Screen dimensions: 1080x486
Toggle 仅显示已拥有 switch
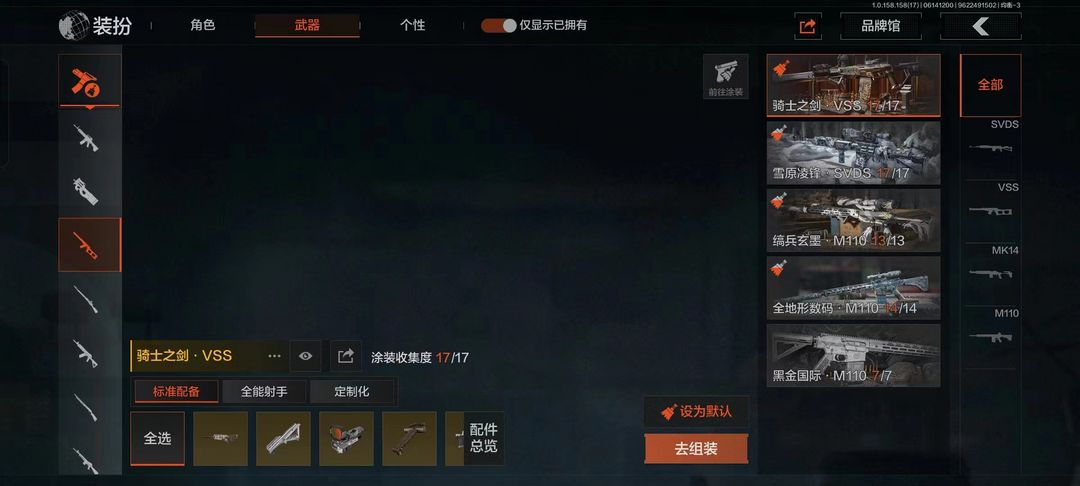[x=498, y=25]
